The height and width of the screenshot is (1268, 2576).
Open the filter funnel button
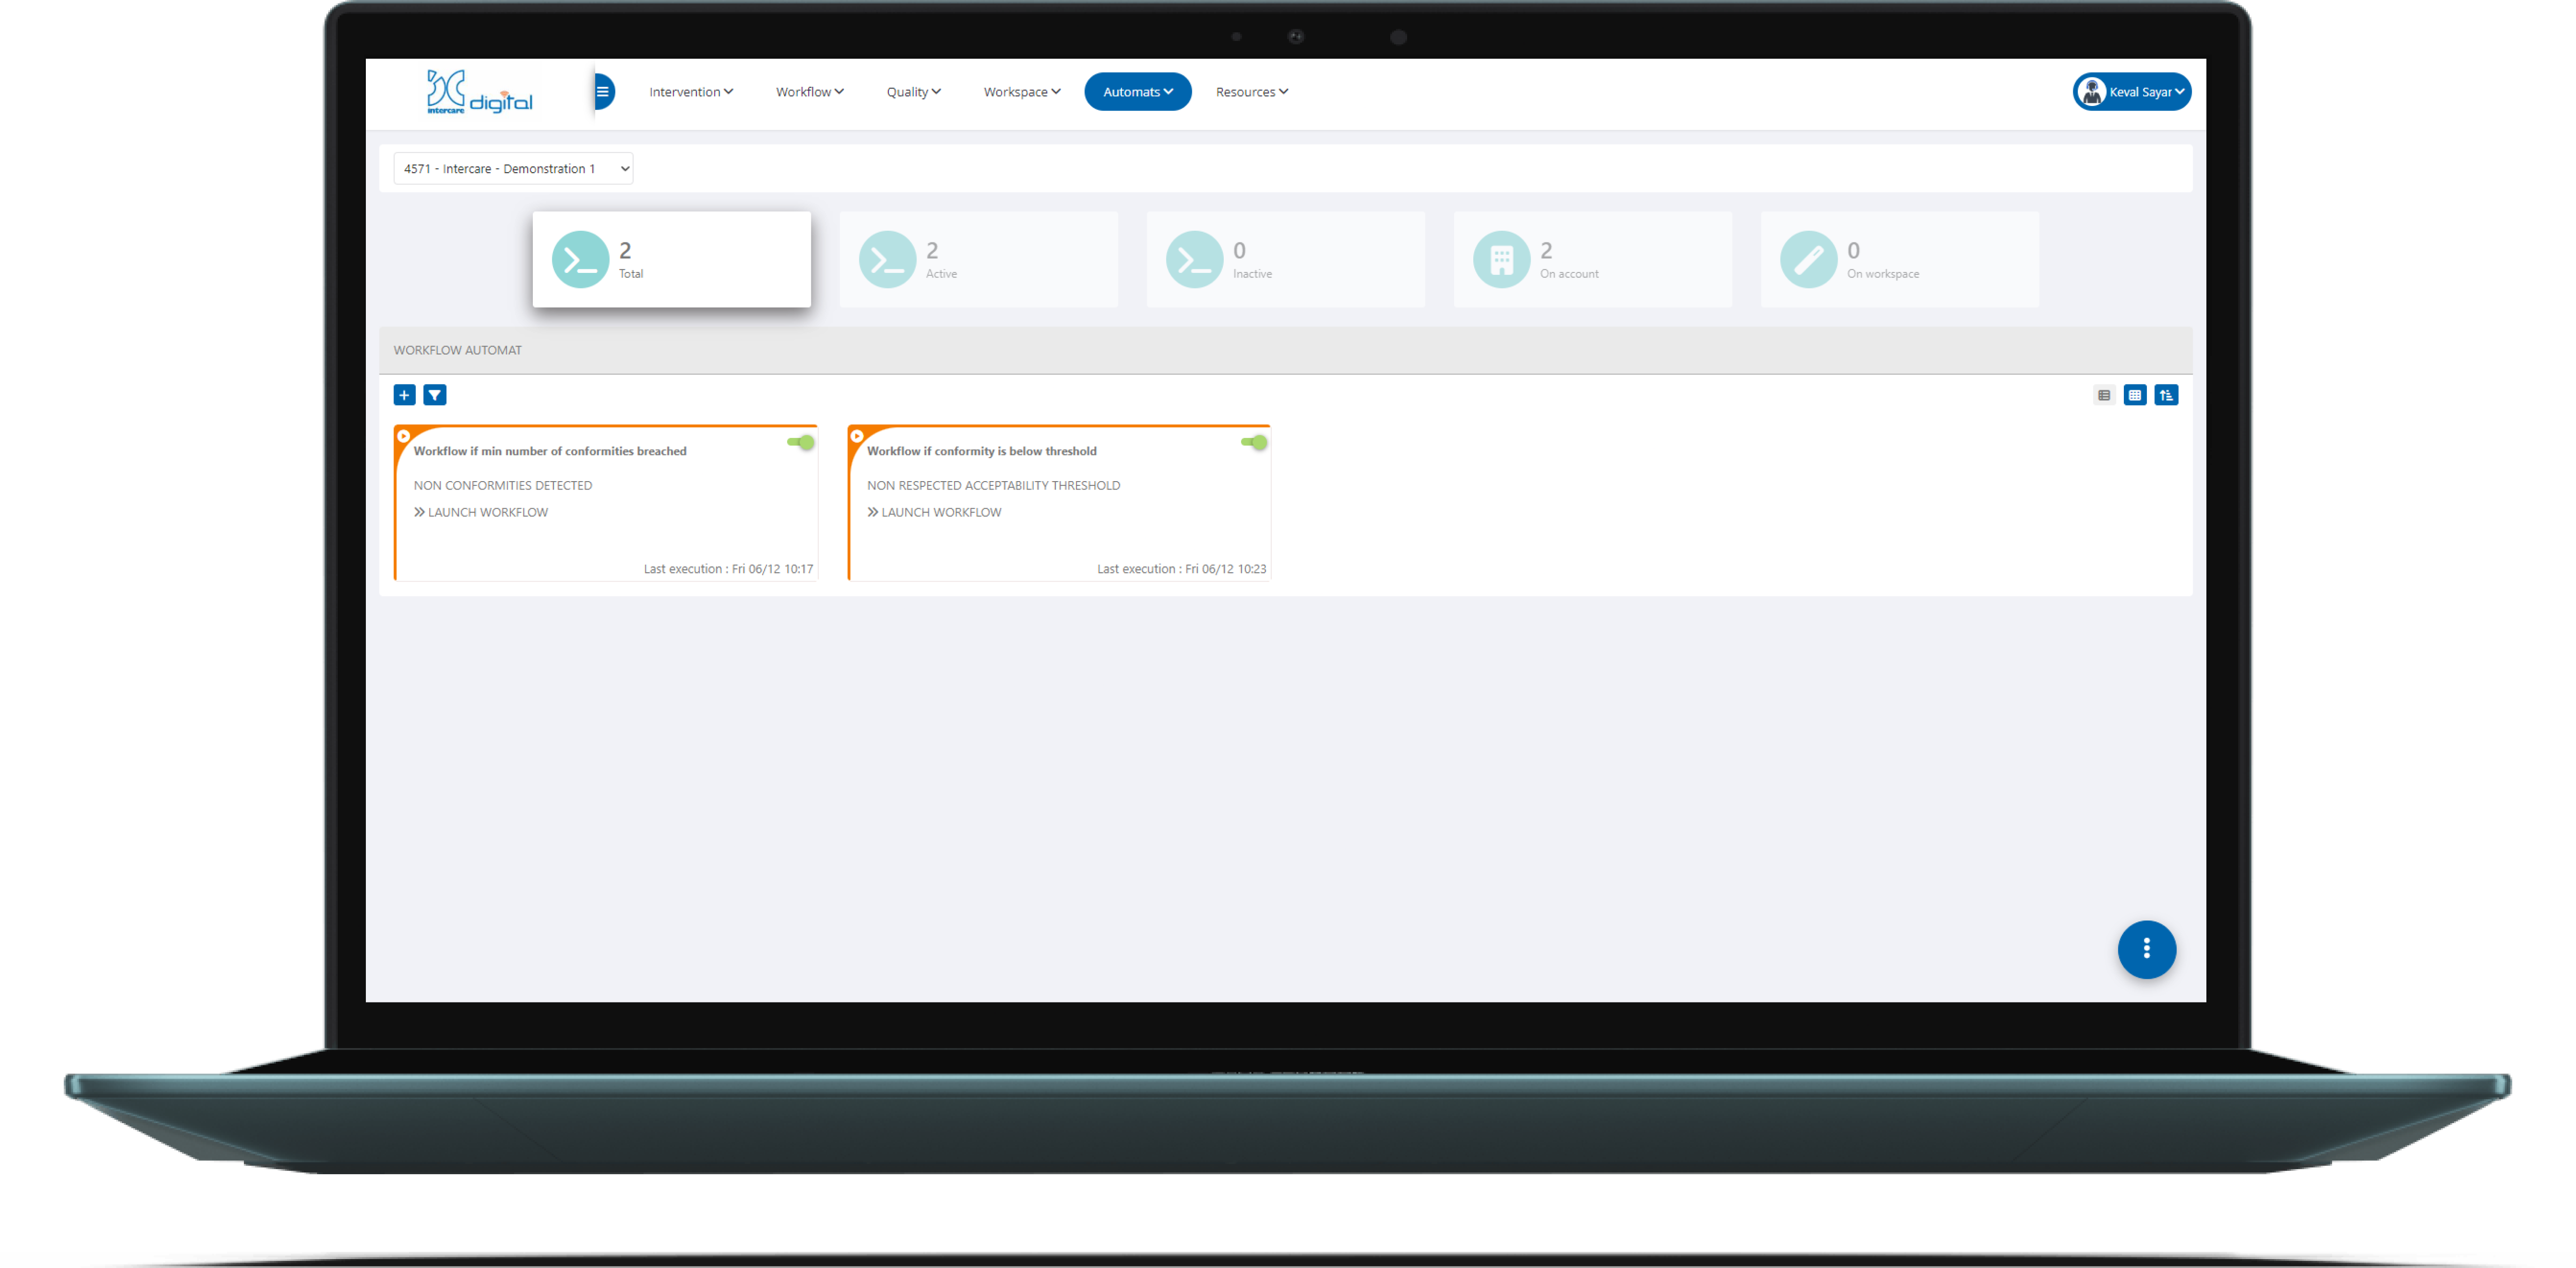tap(435, 395)
